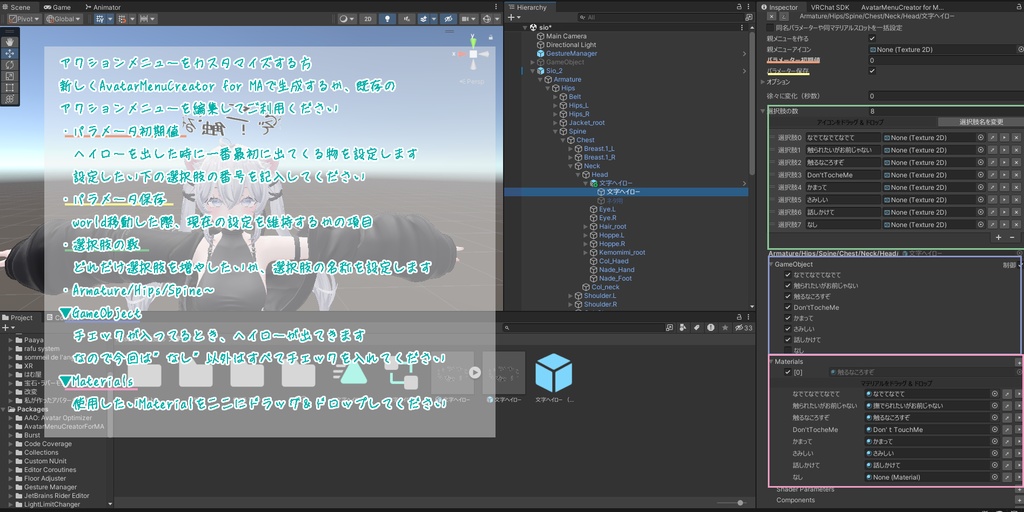The height and width of the screenshot is (512, 1024).
Task: Open material picker for さみしい row
Action: coord(994,453)
